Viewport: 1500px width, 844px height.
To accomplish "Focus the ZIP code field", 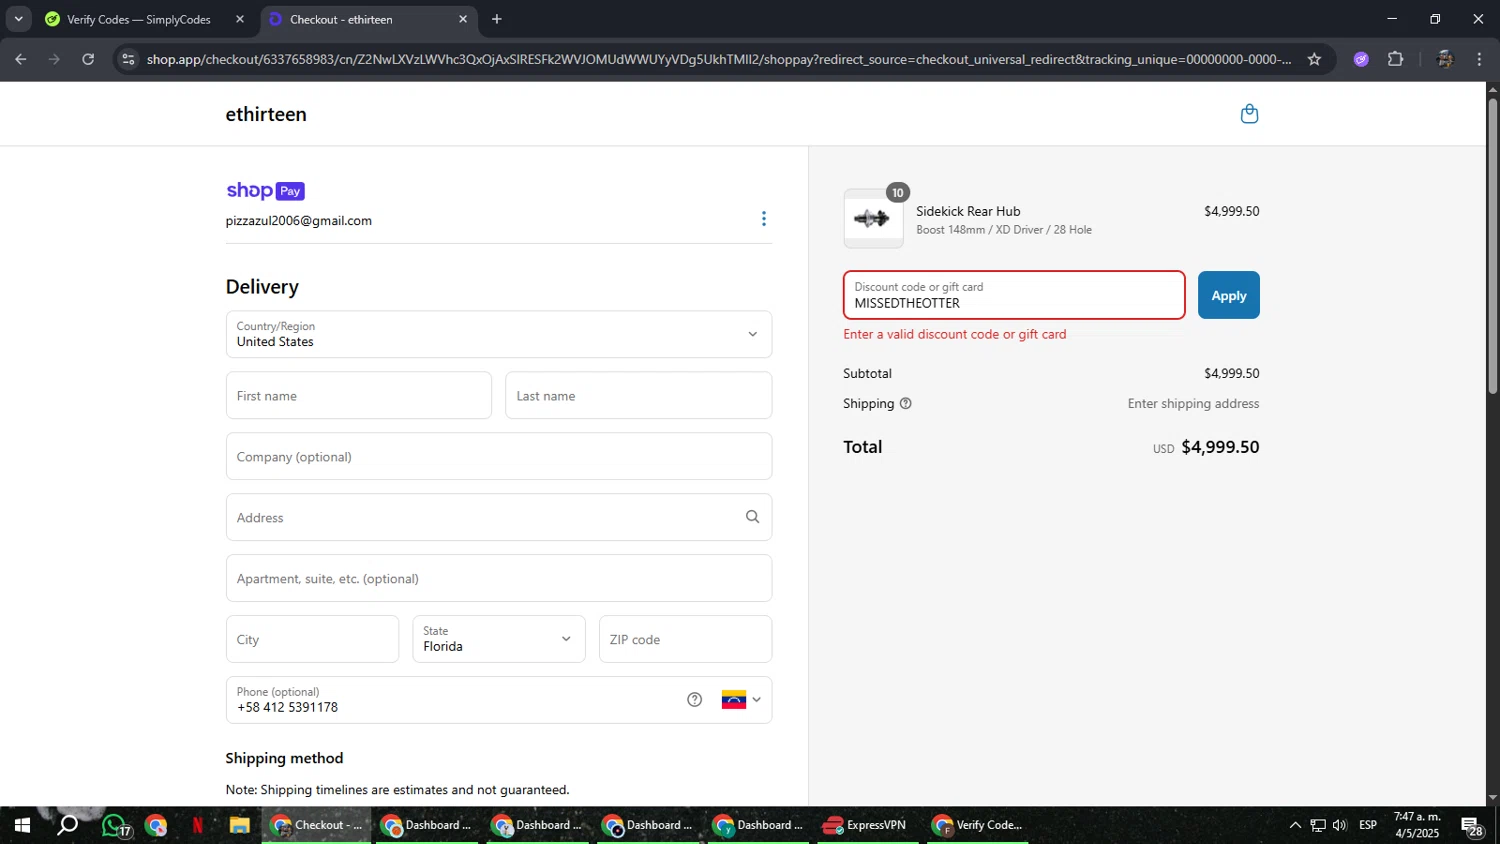I will 686,639.
